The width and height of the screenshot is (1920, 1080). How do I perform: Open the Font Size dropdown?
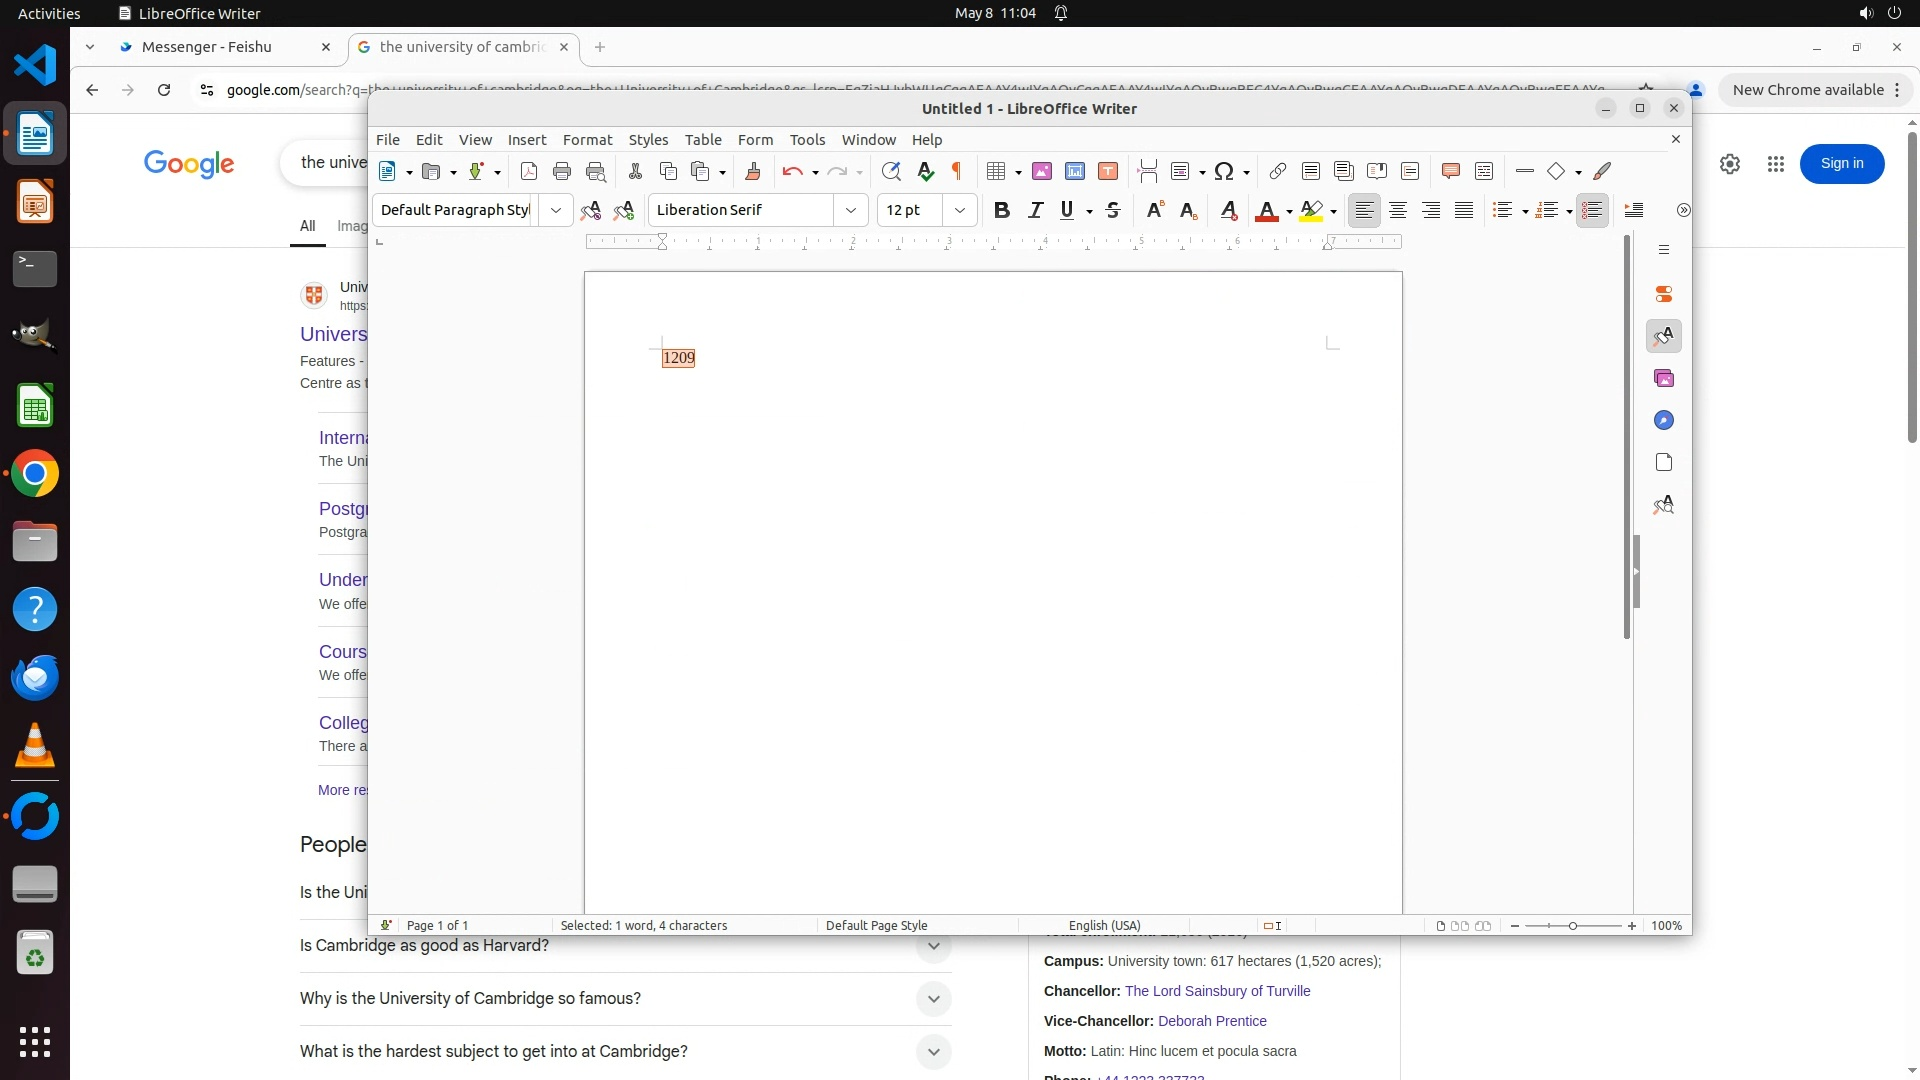pos(960,210)
